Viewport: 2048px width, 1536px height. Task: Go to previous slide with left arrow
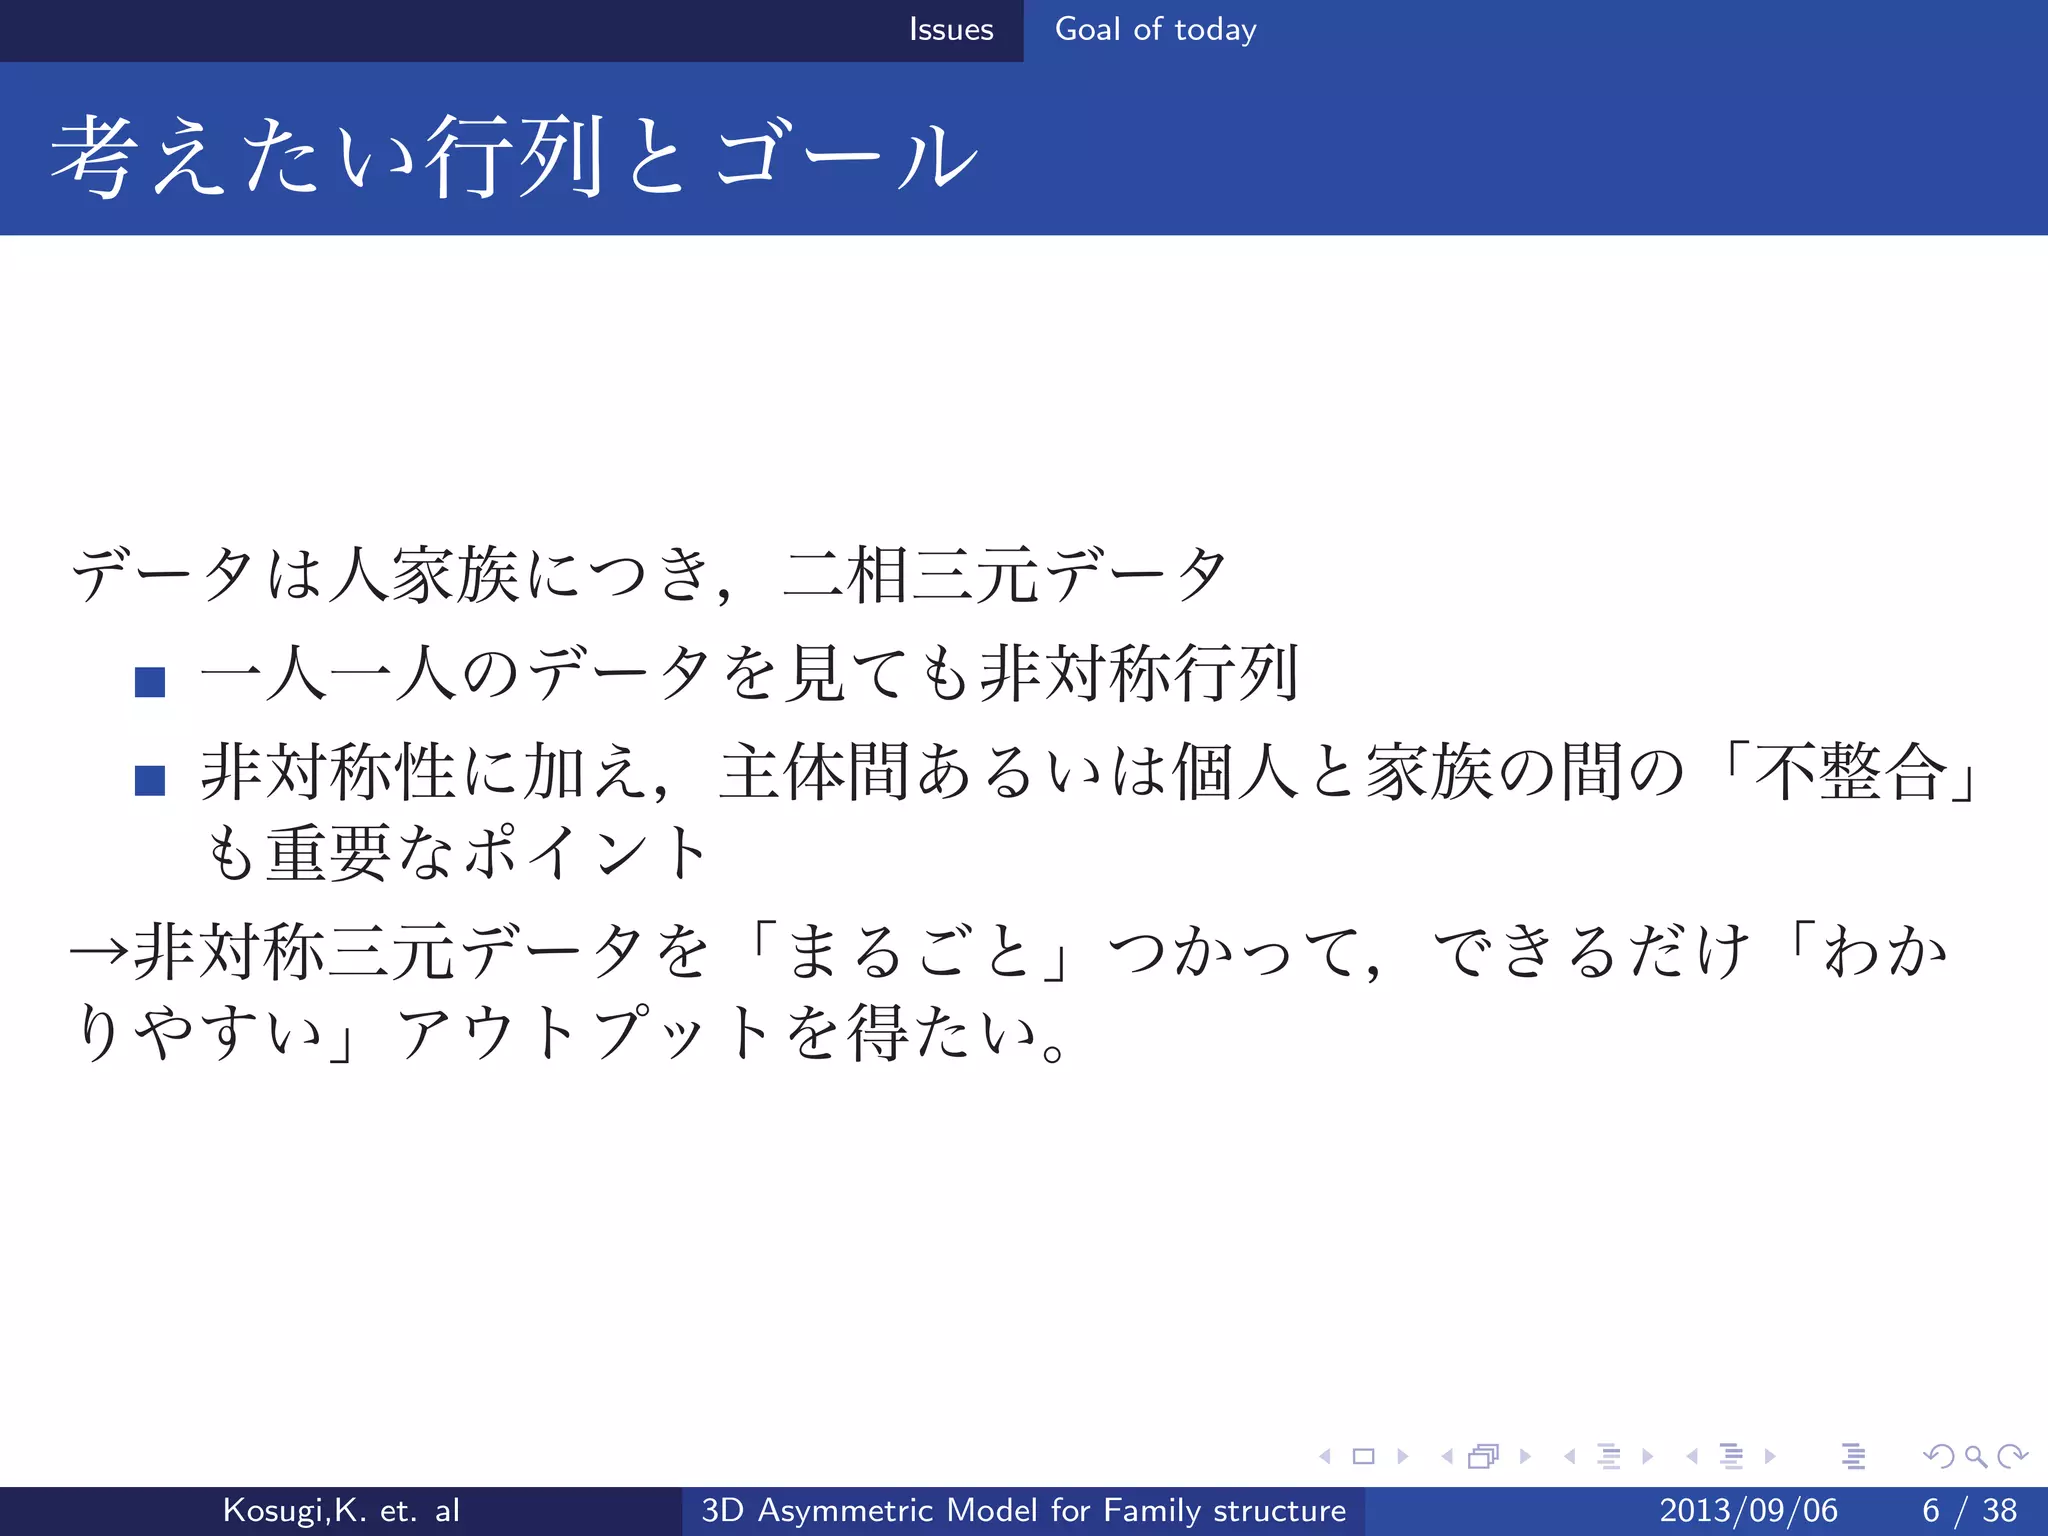point(1325,1457)
